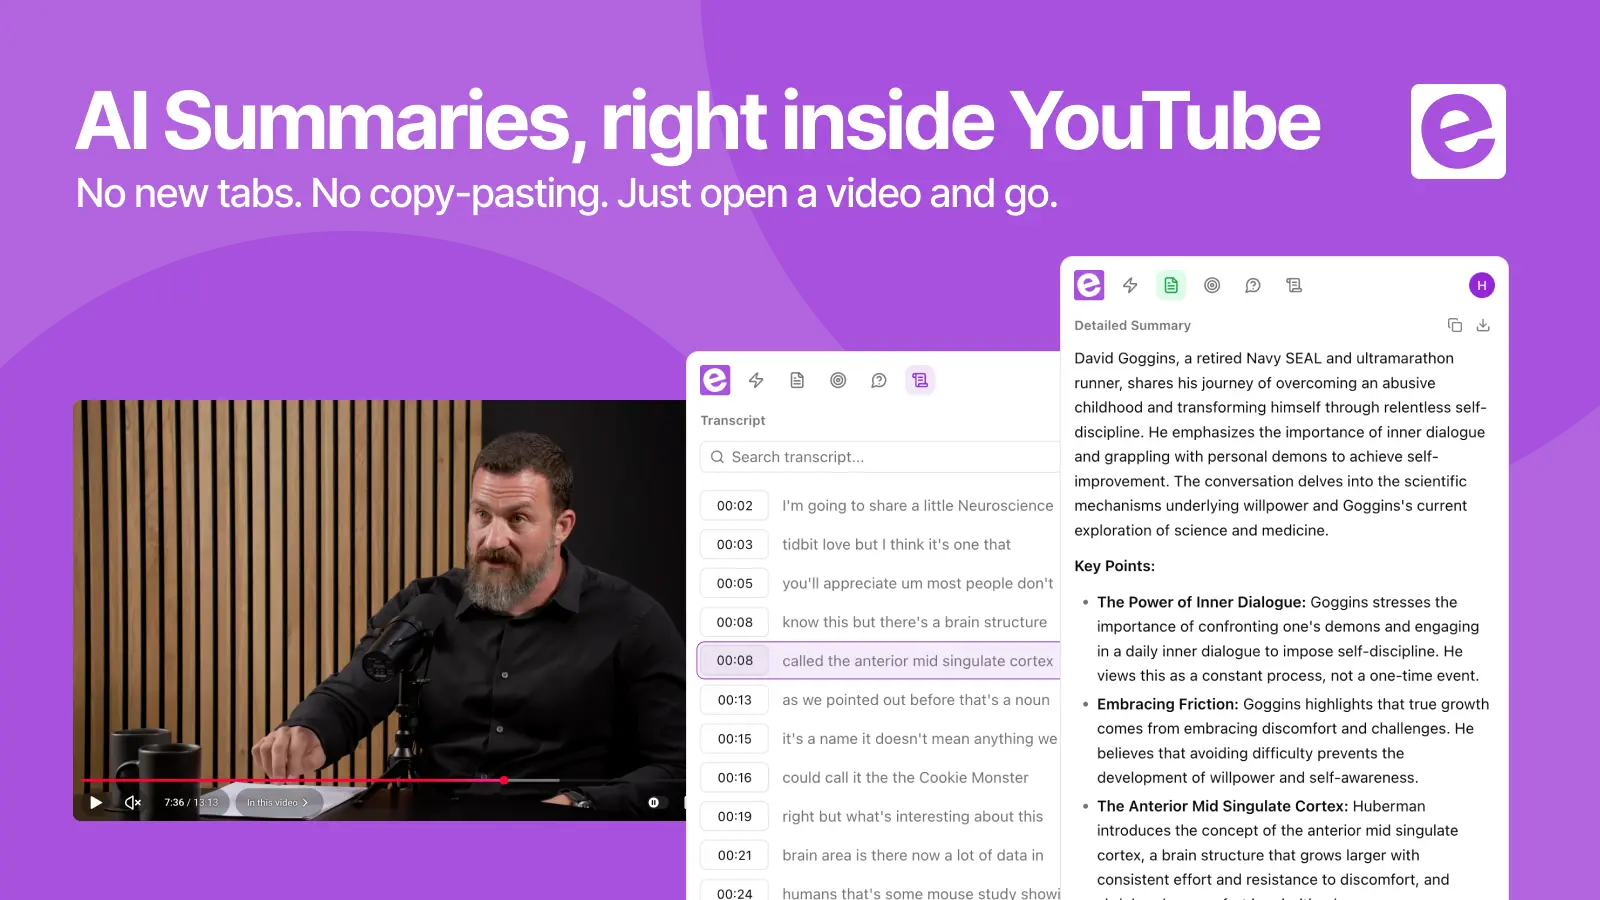
Task: Select the green detailed summary document icon
Action: click(x=1171, y=285)
